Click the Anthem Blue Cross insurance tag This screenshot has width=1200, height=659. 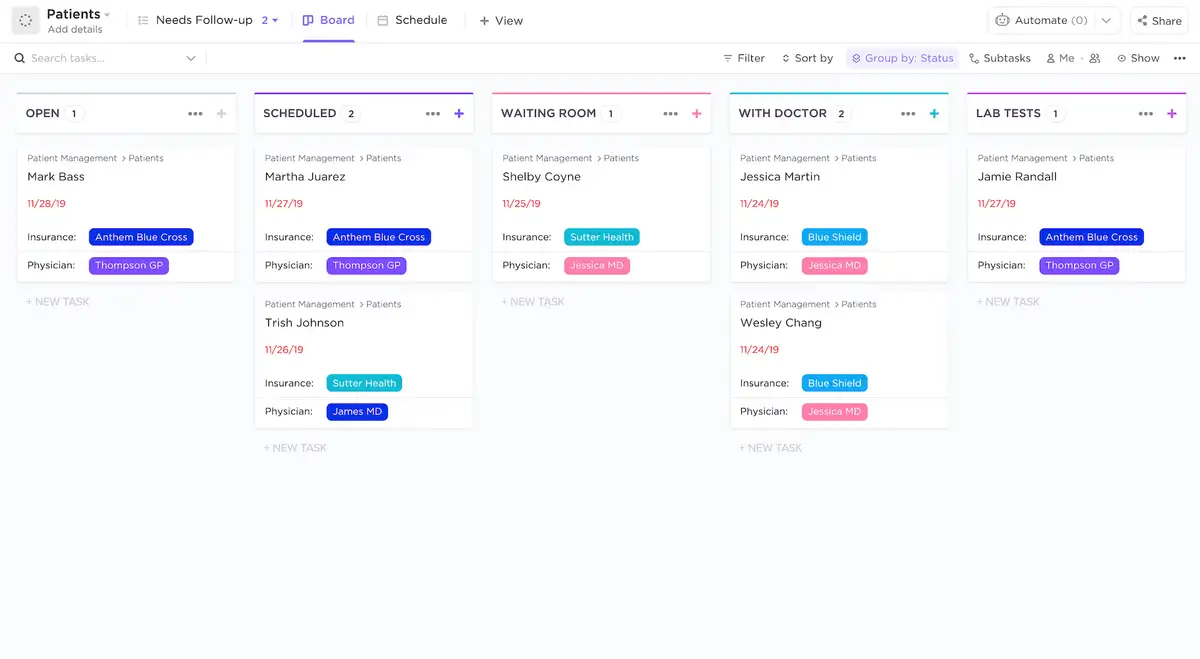pyautogui.click(x=141, y=237)
